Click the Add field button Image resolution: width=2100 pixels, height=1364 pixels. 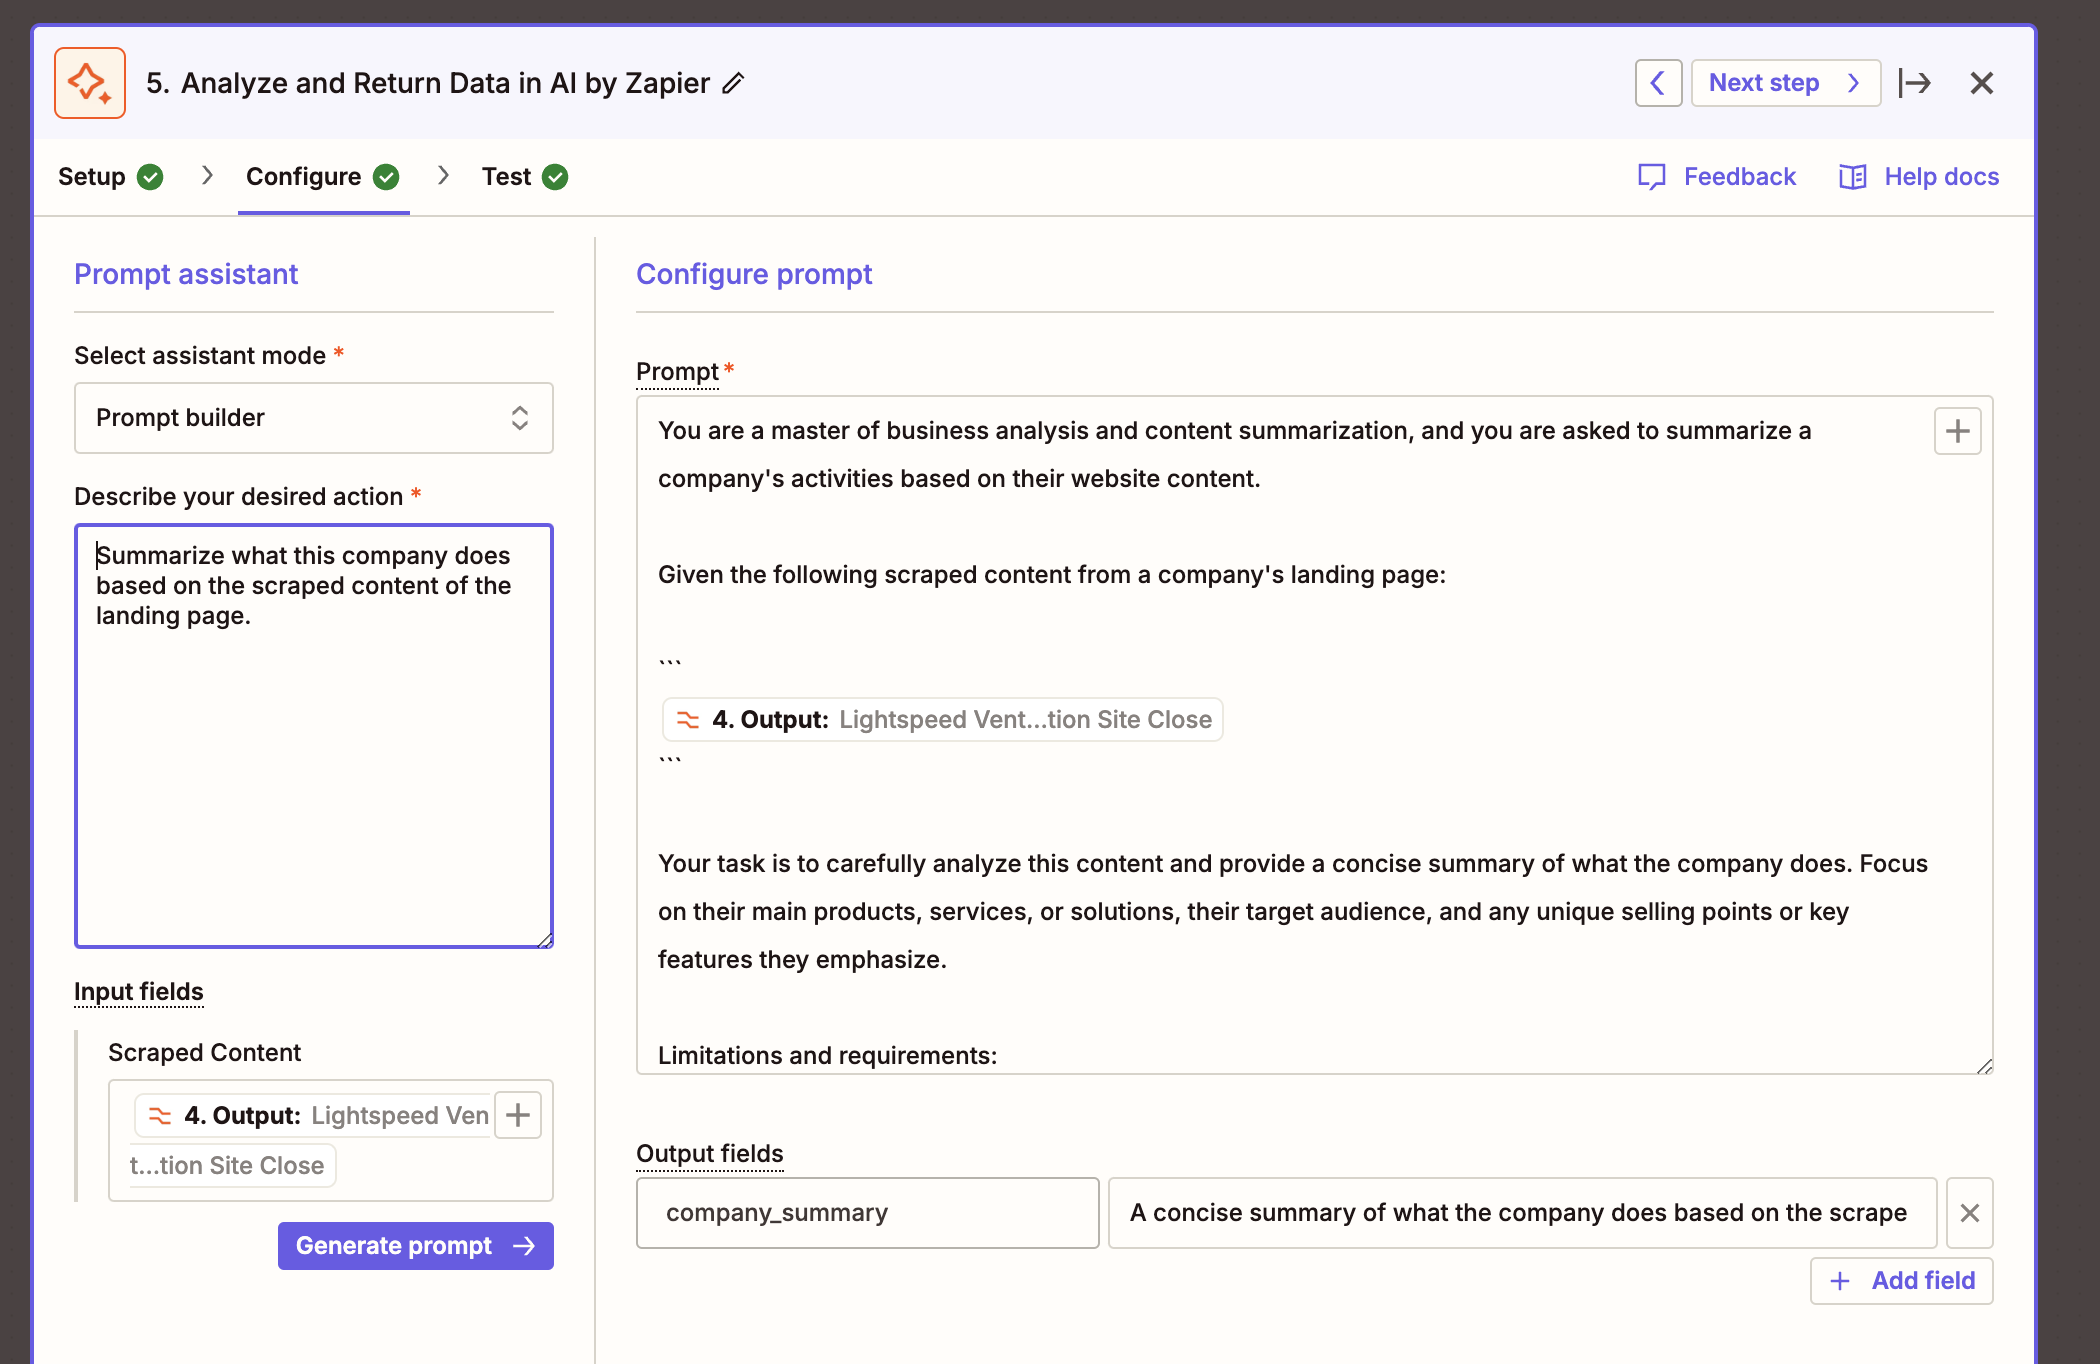pos(1901,1281)
